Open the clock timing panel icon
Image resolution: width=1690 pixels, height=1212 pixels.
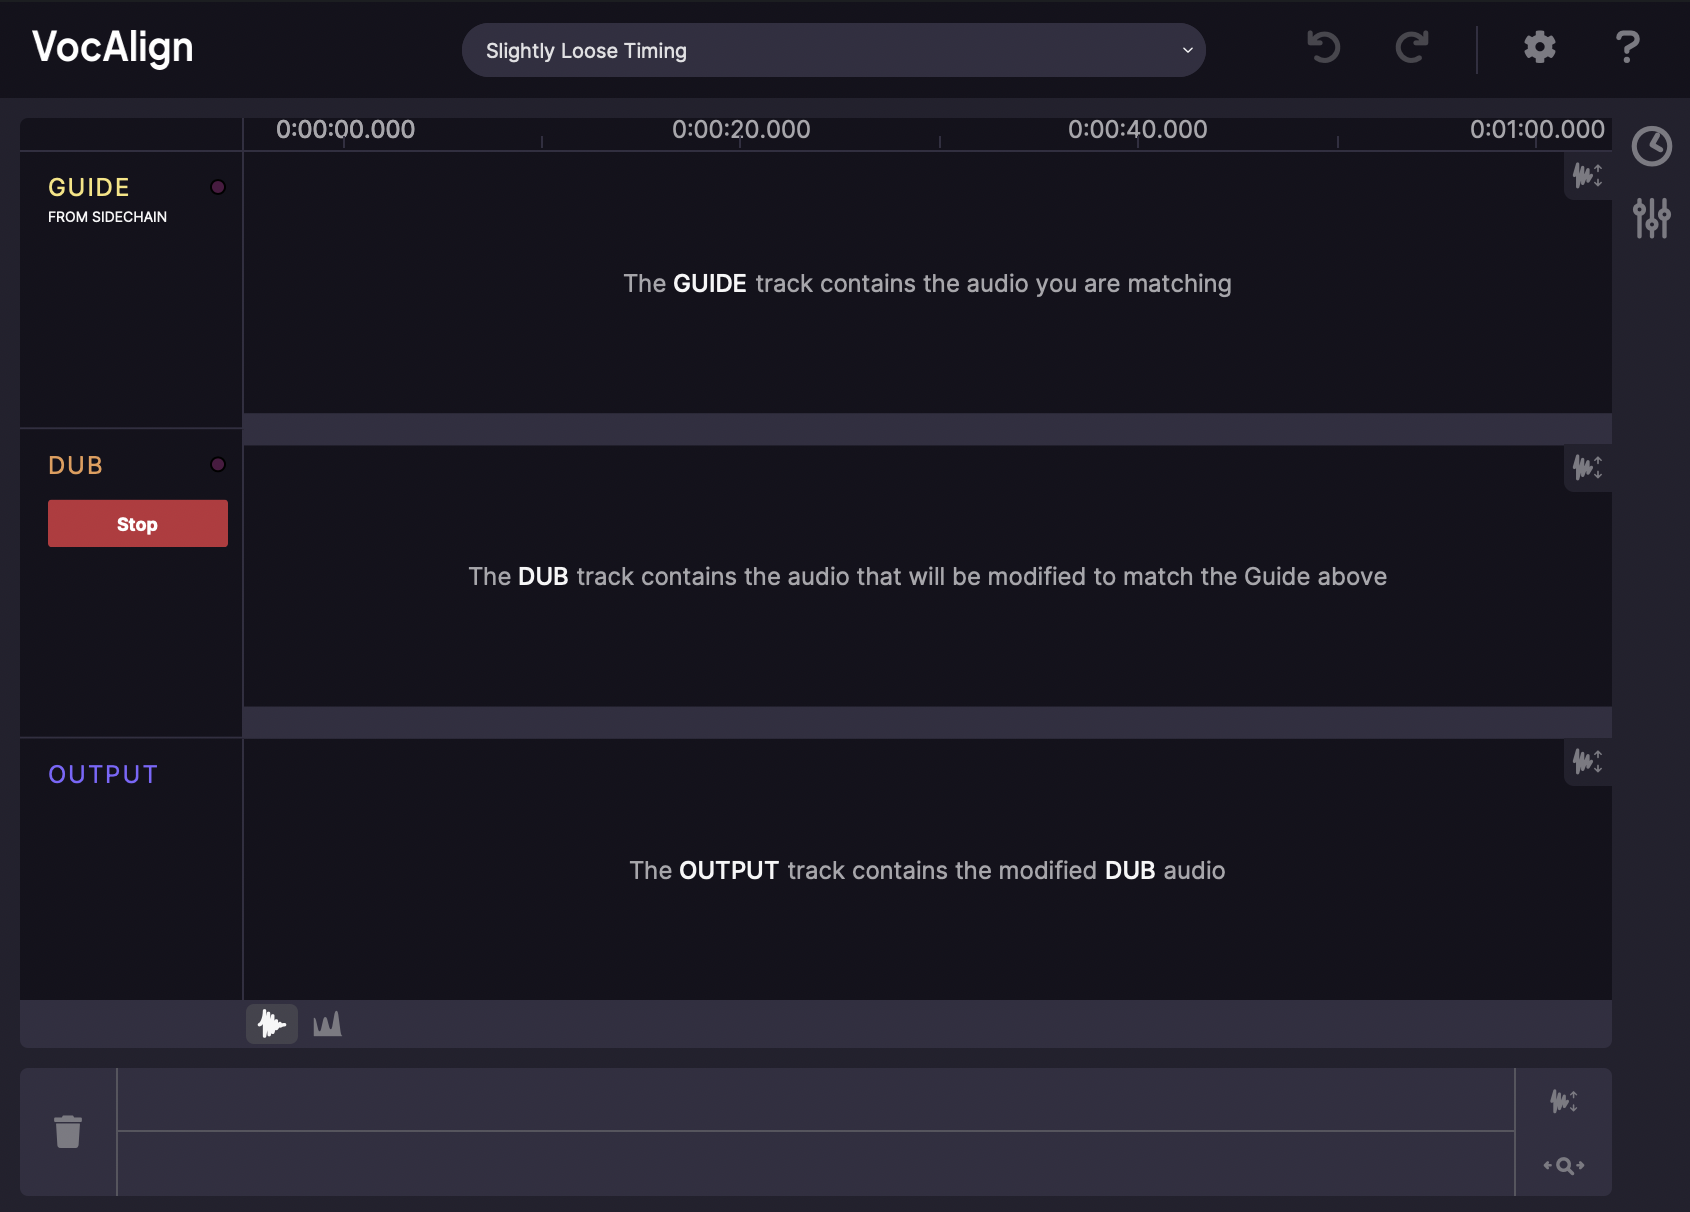pyautogui.click(x=1651, y=147)
